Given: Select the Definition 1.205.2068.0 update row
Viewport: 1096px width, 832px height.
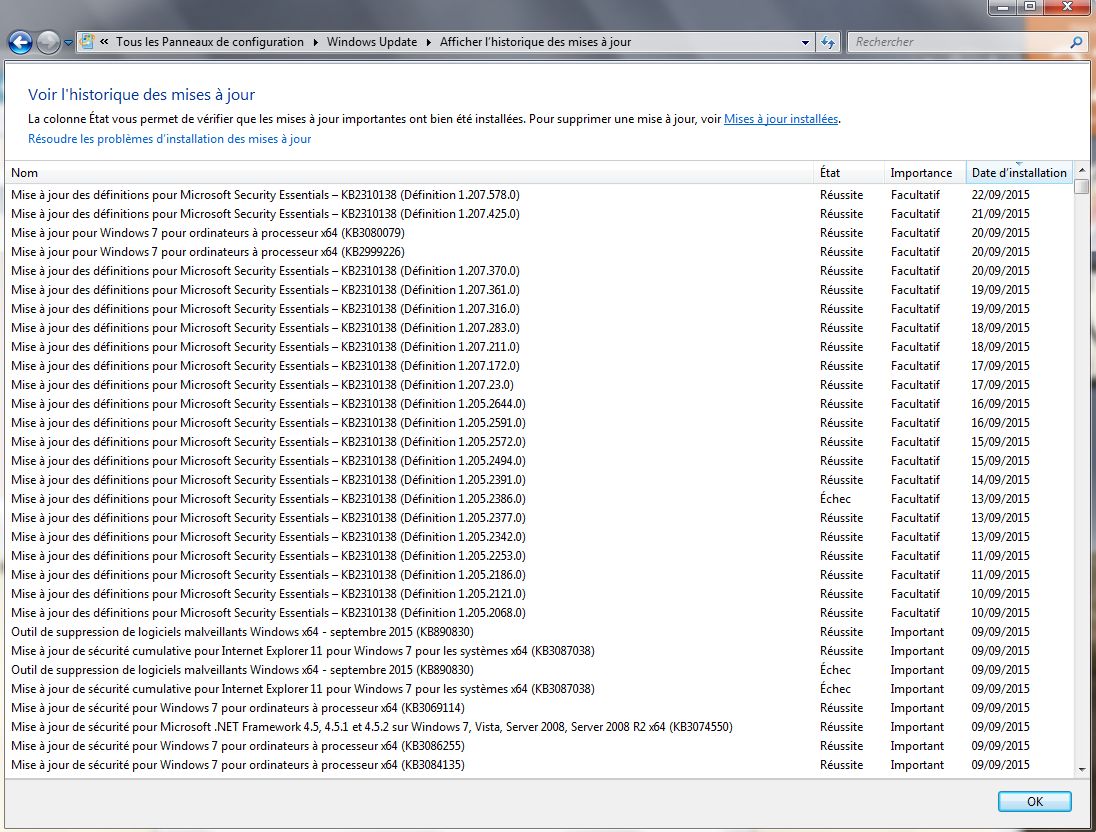Looking at the screenshot, I should 538,613.
